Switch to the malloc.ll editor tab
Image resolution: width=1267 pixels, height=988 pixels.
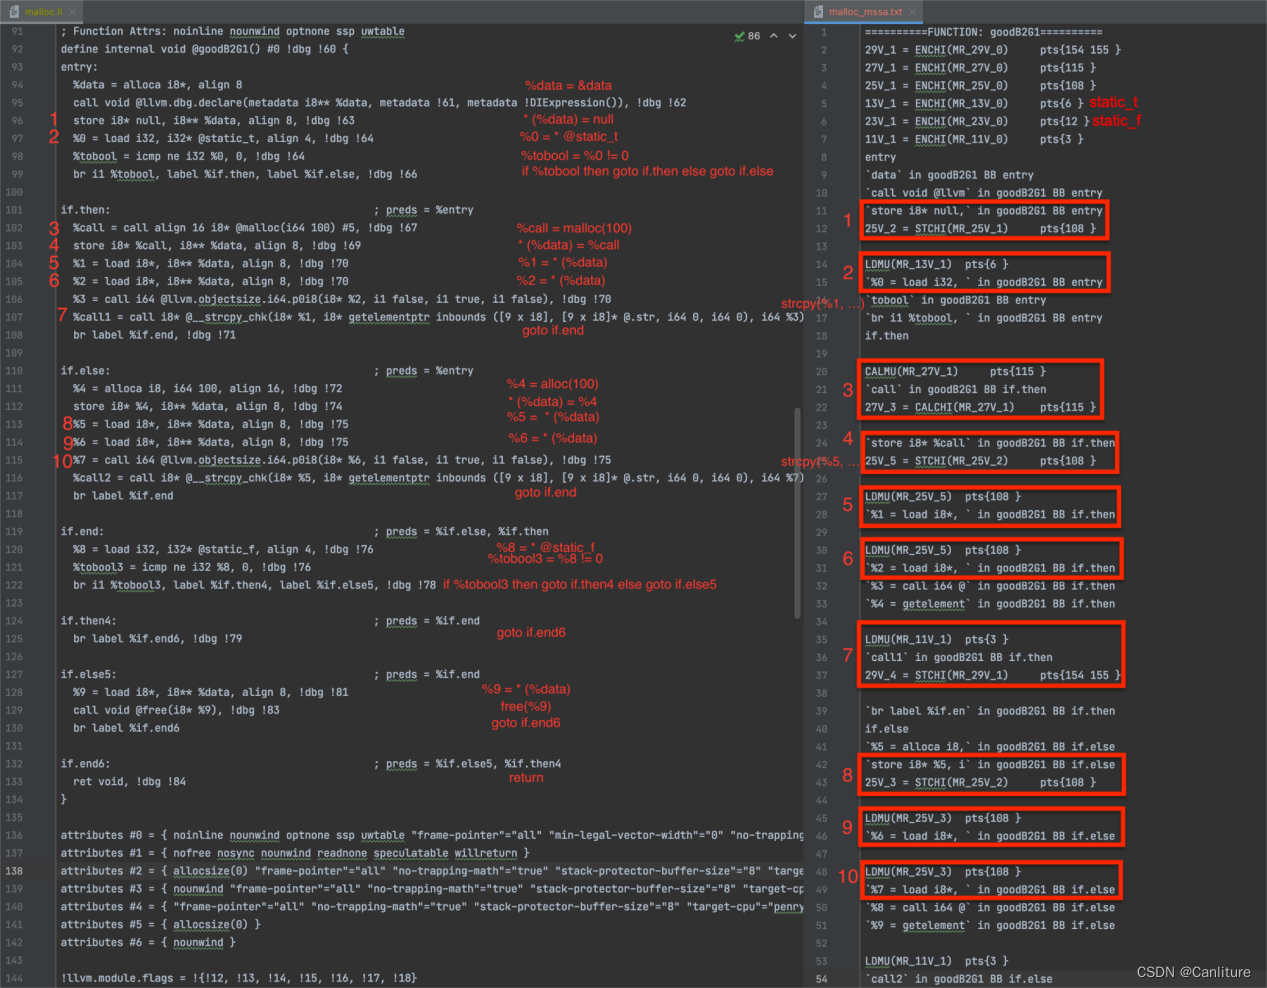[42, 11]
